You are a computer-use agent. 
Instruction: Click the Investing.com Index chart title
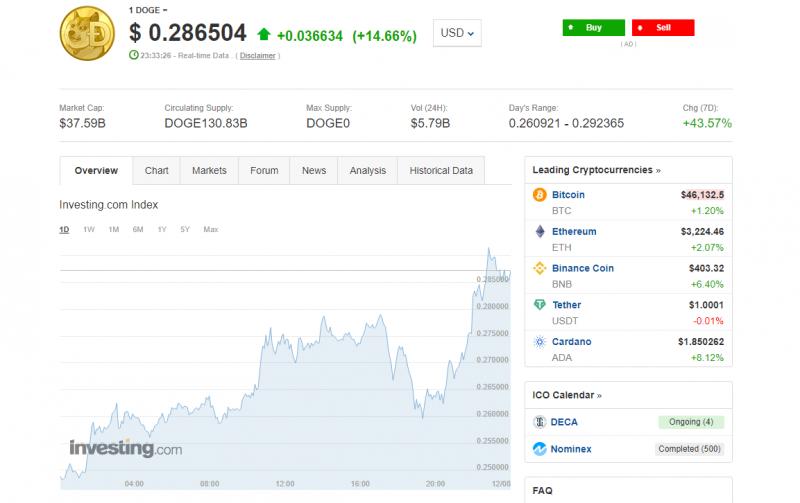click(x=109, y=205)
